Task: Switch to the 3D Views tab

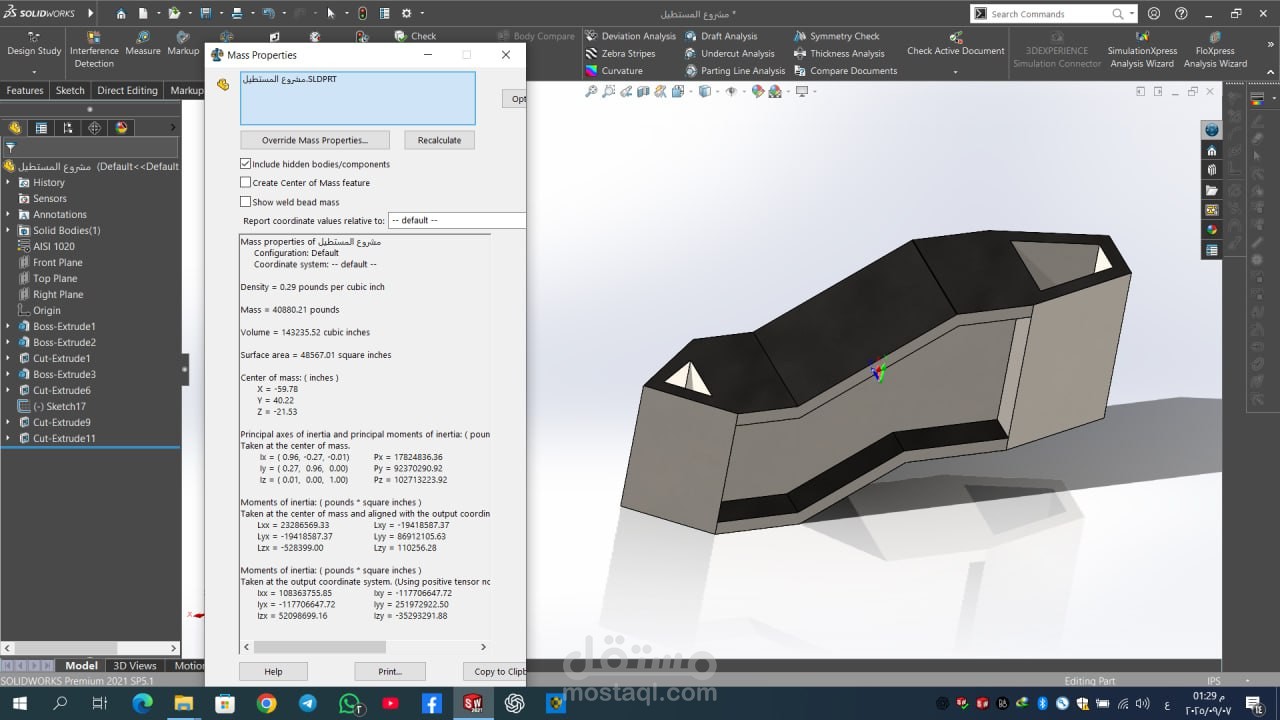Action: [x=135, y=666]
